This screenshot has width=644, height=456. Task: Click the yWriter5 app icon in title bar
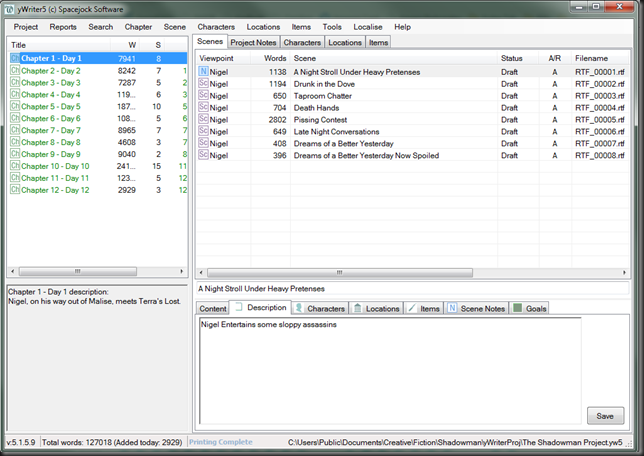coord(9,9)
